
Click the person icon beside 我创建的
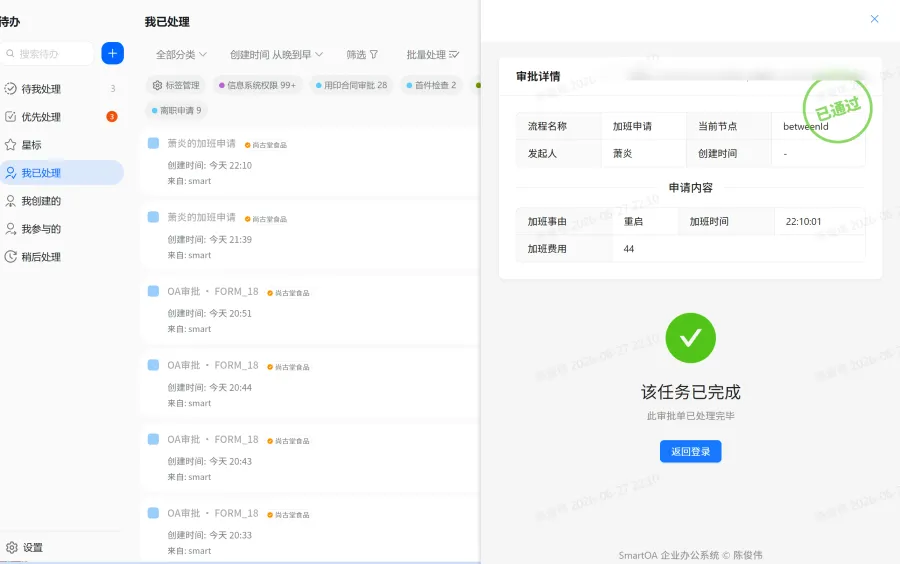pos(10,201)
